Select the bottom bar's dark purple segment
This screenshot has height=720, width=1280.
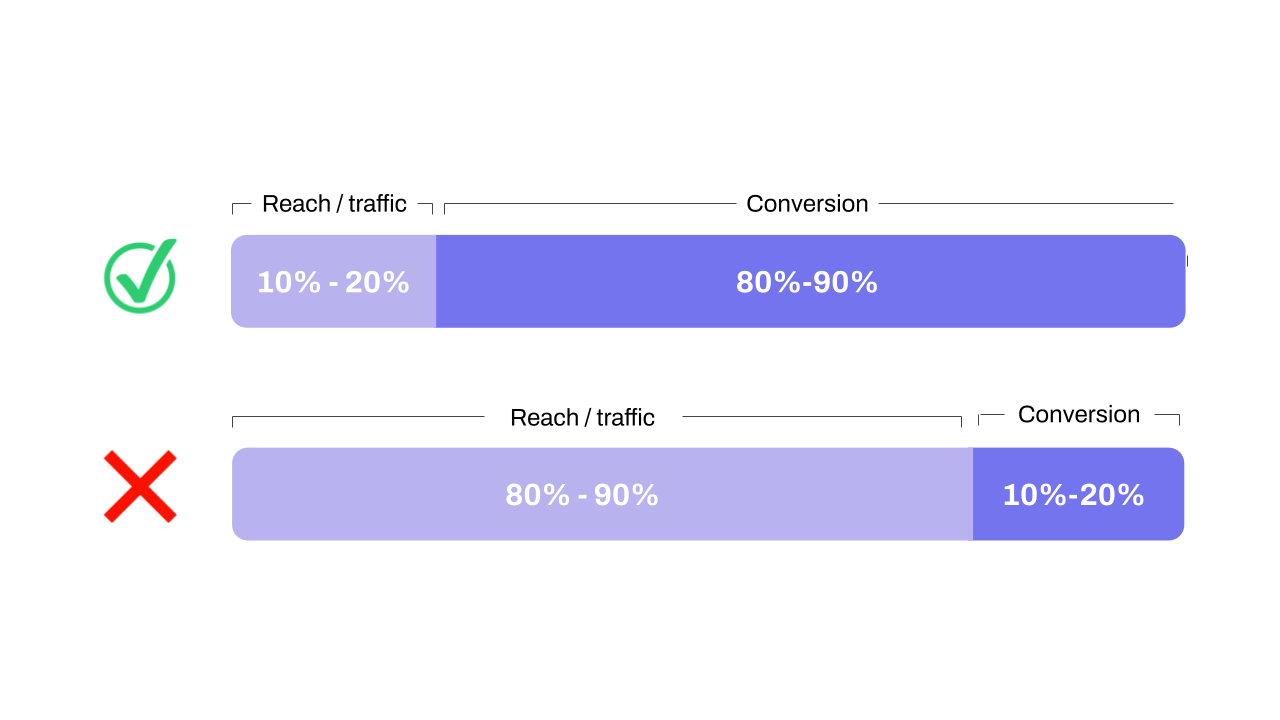pos(1079,494)
